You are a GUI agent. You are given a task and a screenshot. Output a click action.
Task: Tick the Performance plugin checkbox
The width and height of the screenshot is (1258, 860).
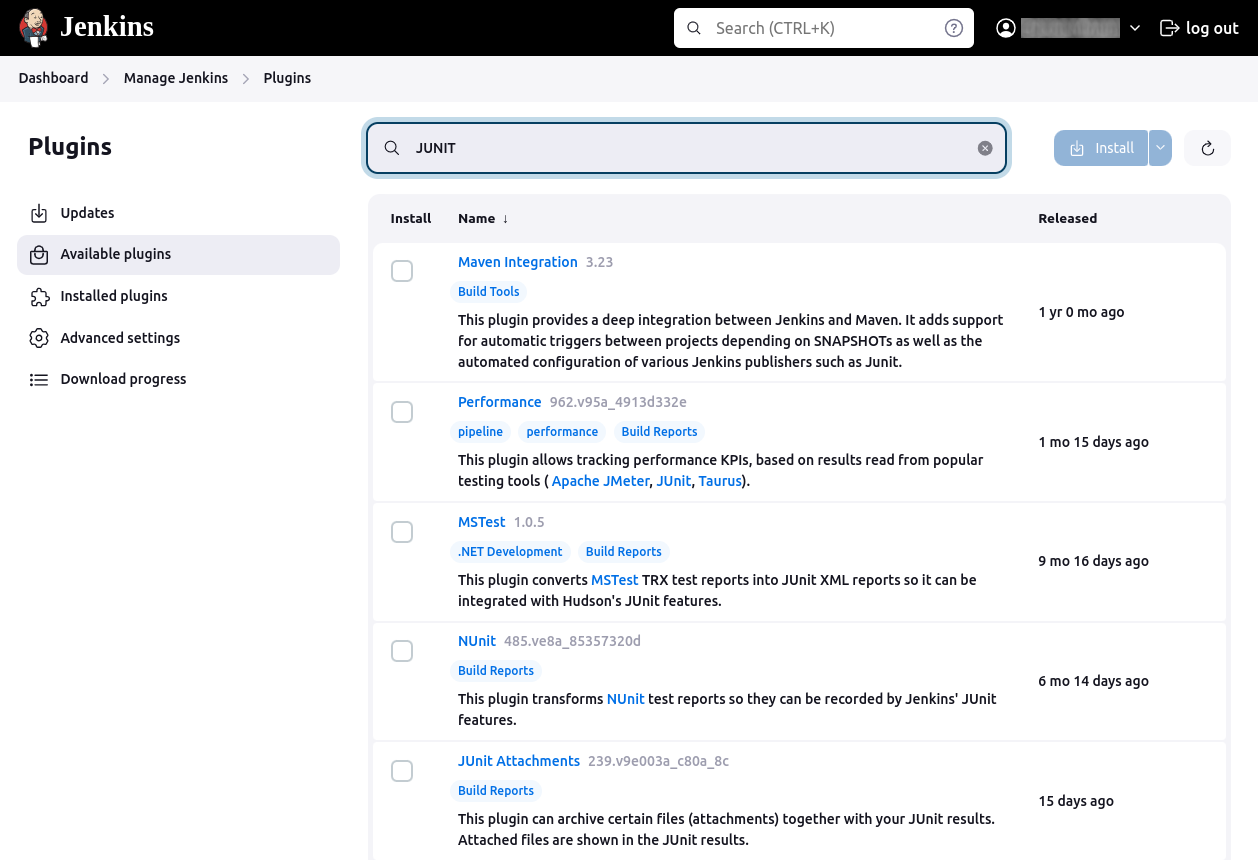(x=402, y=412)
